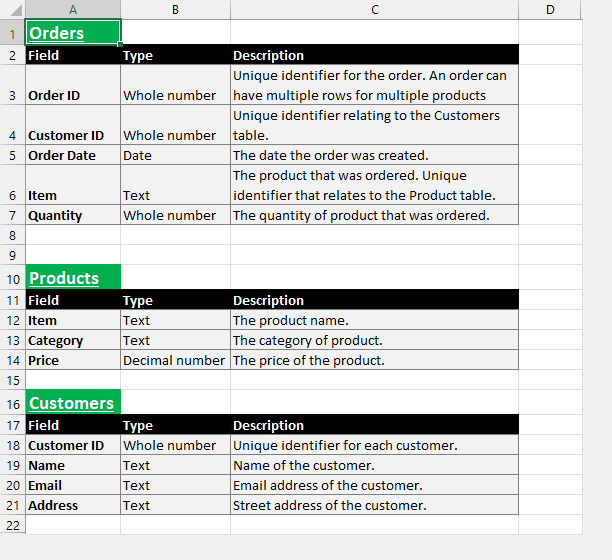Screen dimensions: 612x560
Task: Click the Quantity field cell
Action: tap(73, 215)
